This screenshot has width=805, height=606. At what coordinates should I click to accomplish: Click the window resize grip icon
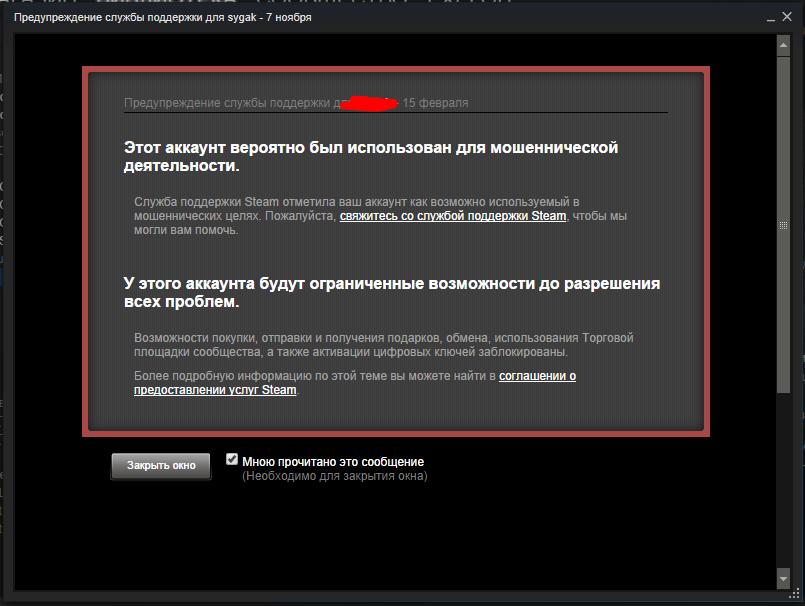click(794, 595)
